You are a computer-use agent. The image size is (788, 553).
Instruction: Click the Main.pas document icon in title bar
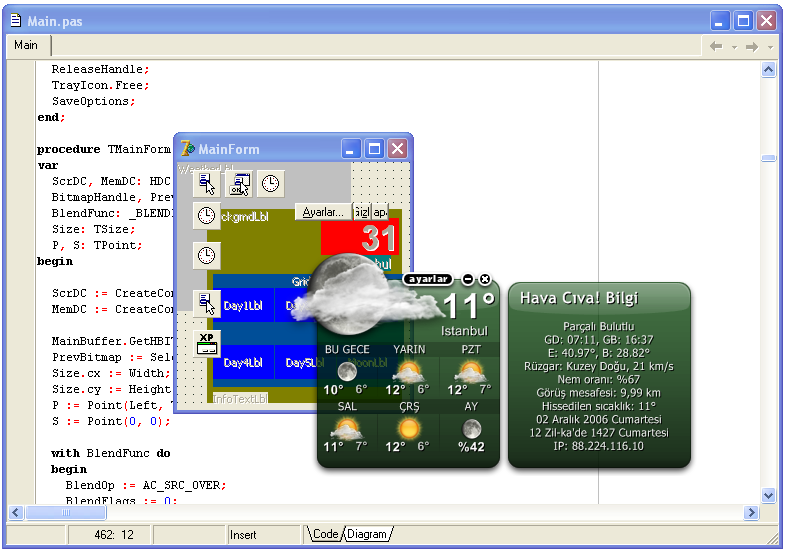click(16, 21)
